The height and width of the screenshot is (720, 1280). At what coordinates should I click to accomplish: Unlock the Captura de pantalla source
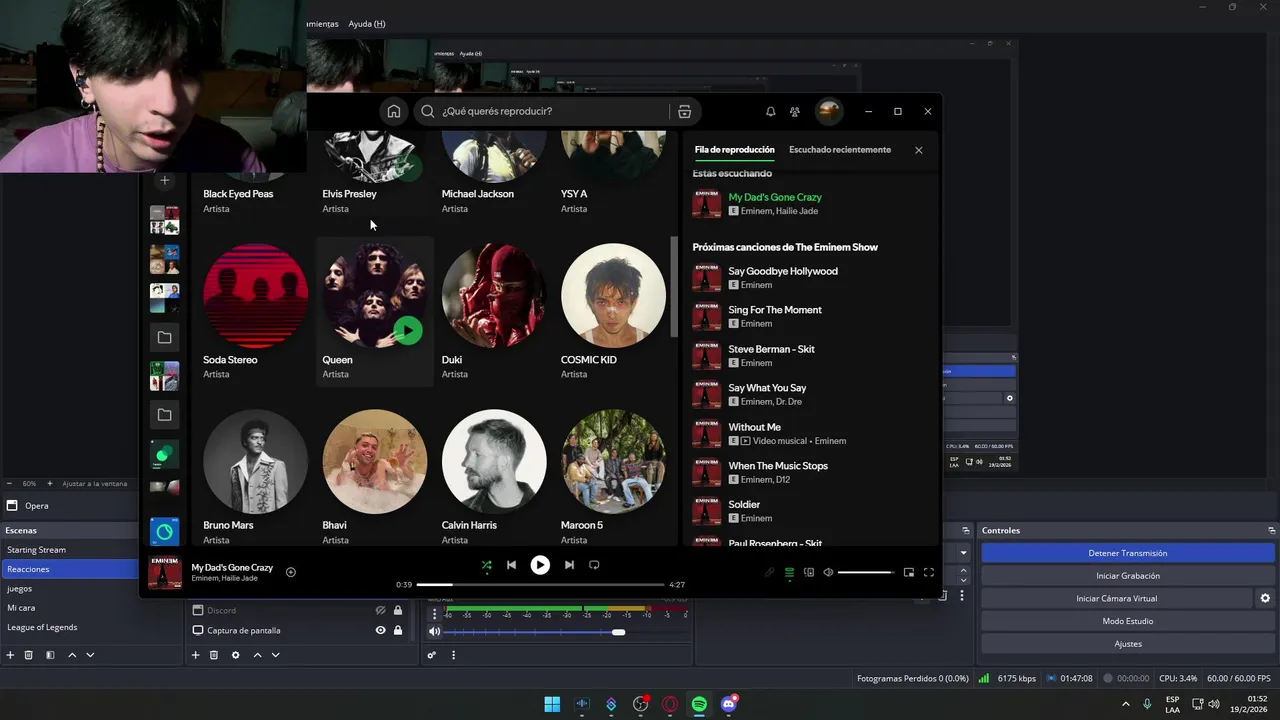click(398, 630)
